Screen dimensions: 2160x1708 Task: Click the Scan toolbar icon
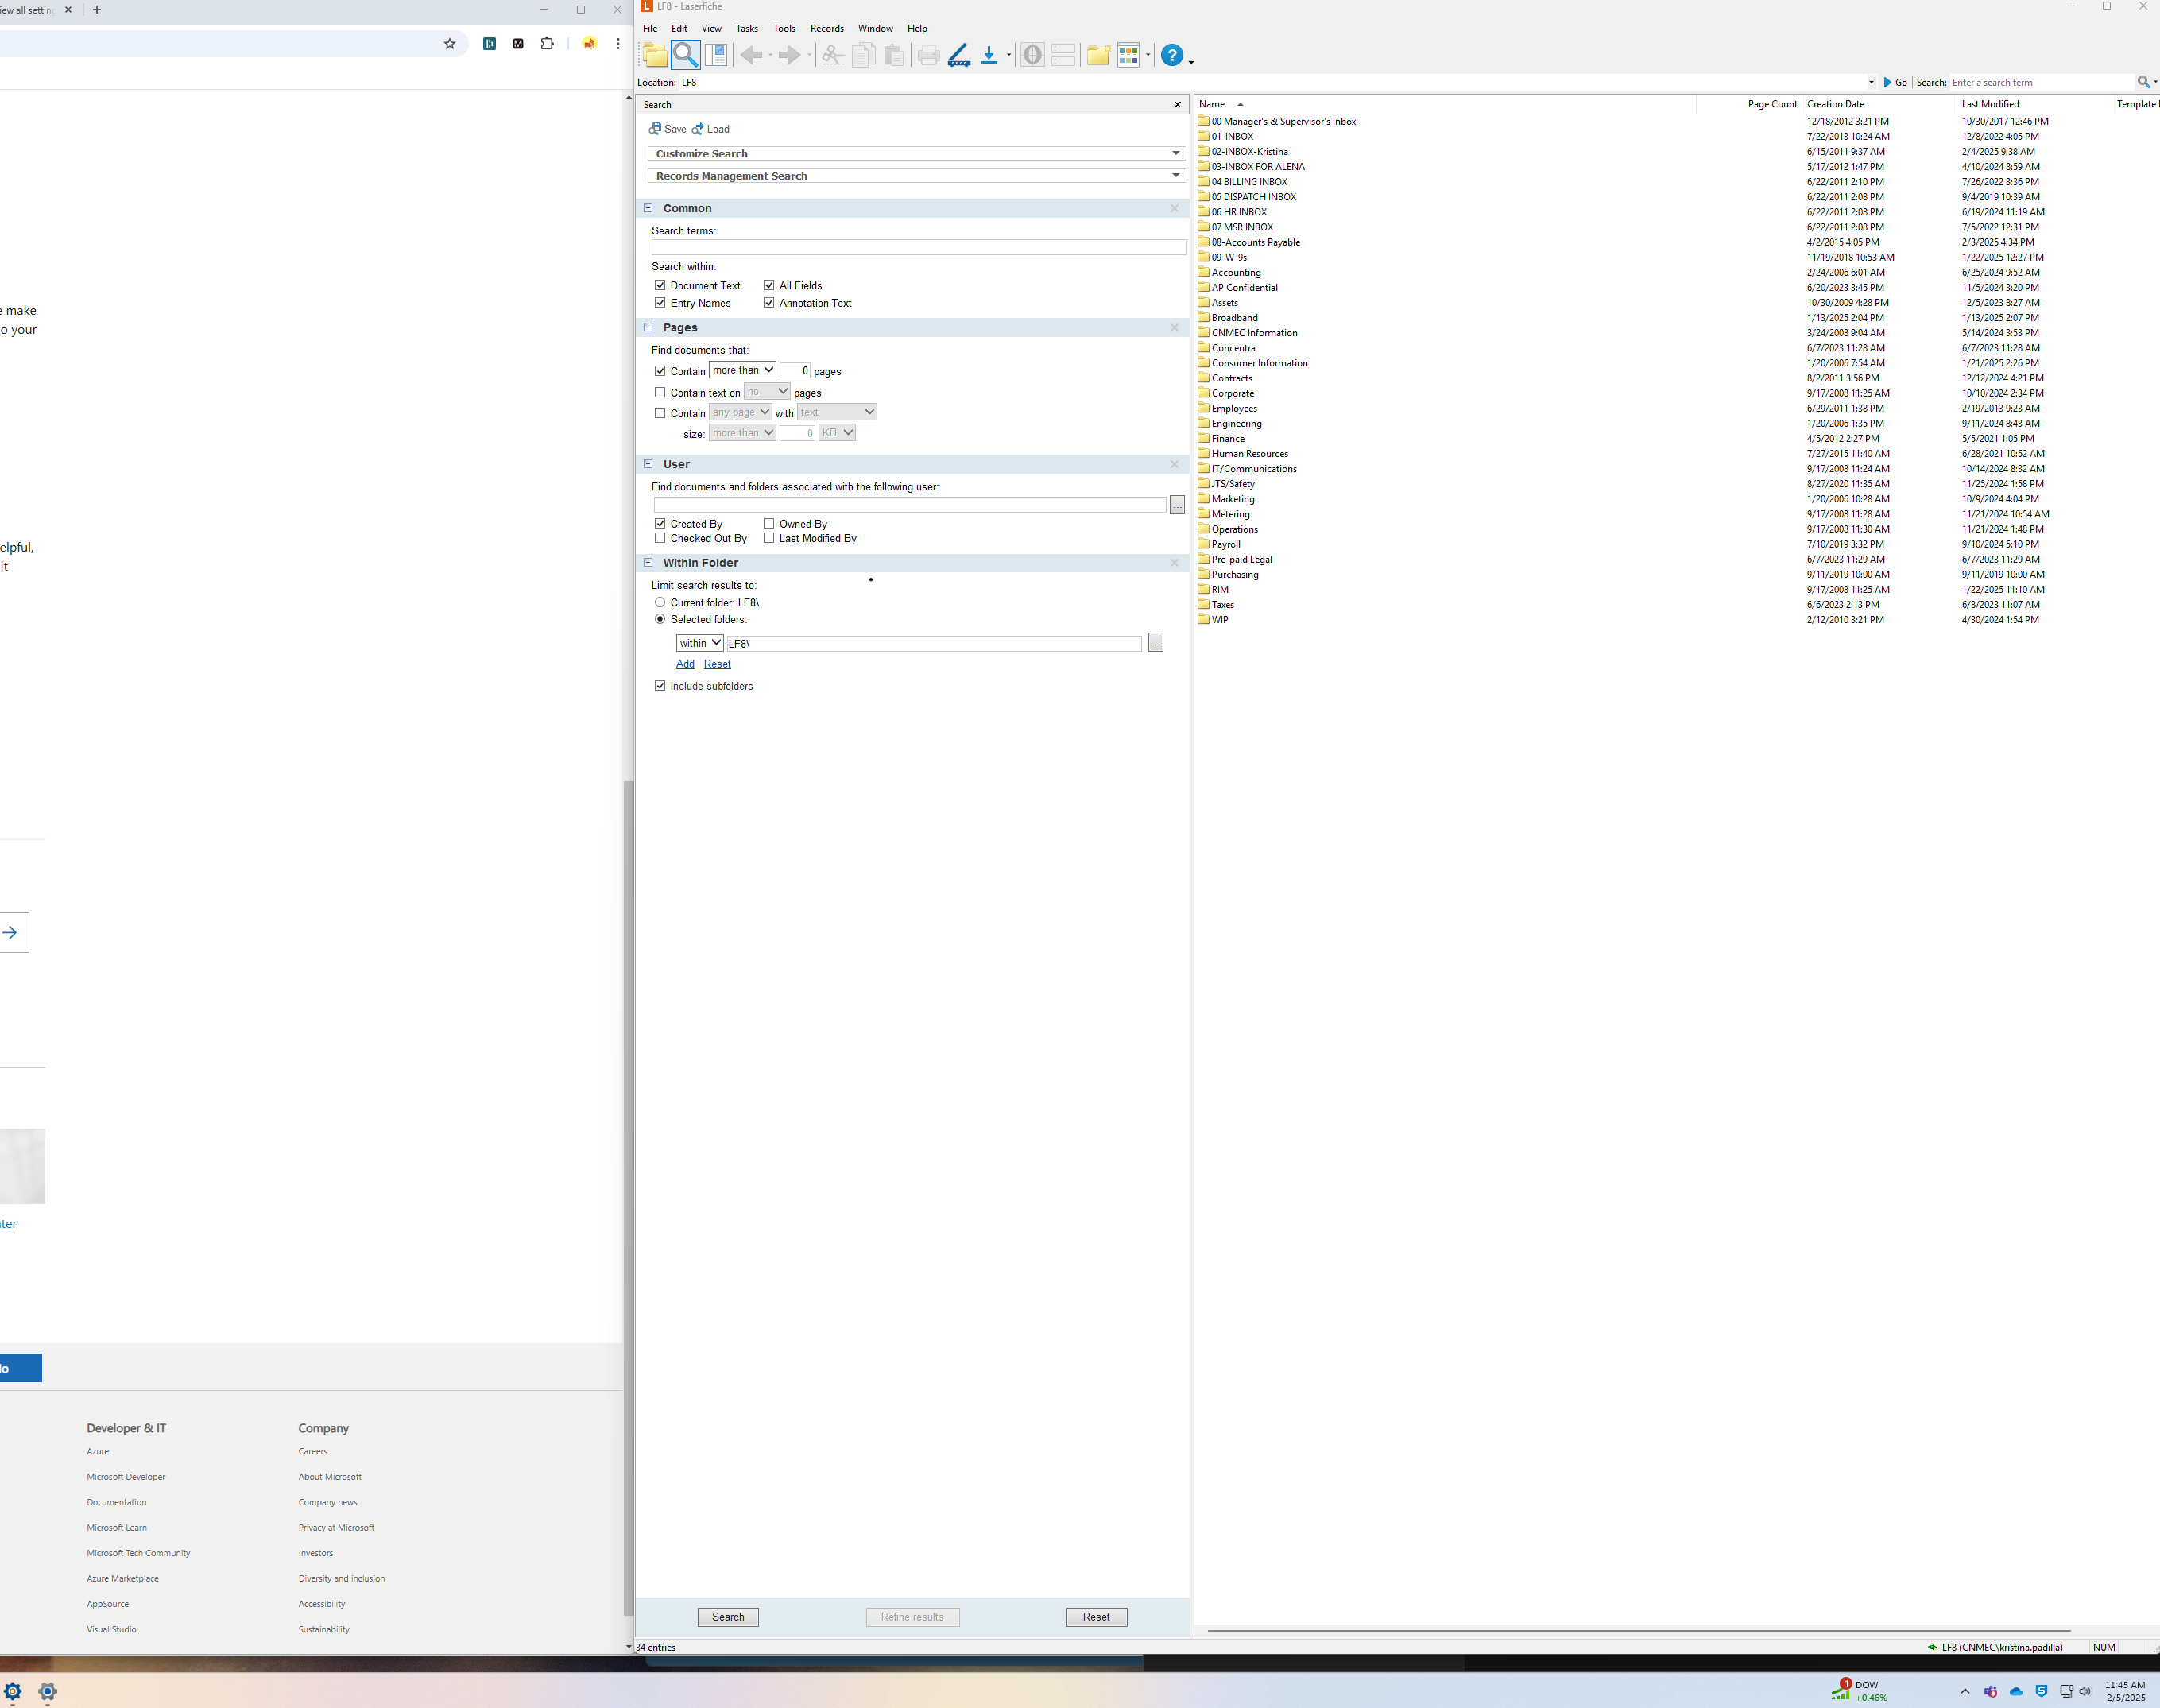(959, 55)
